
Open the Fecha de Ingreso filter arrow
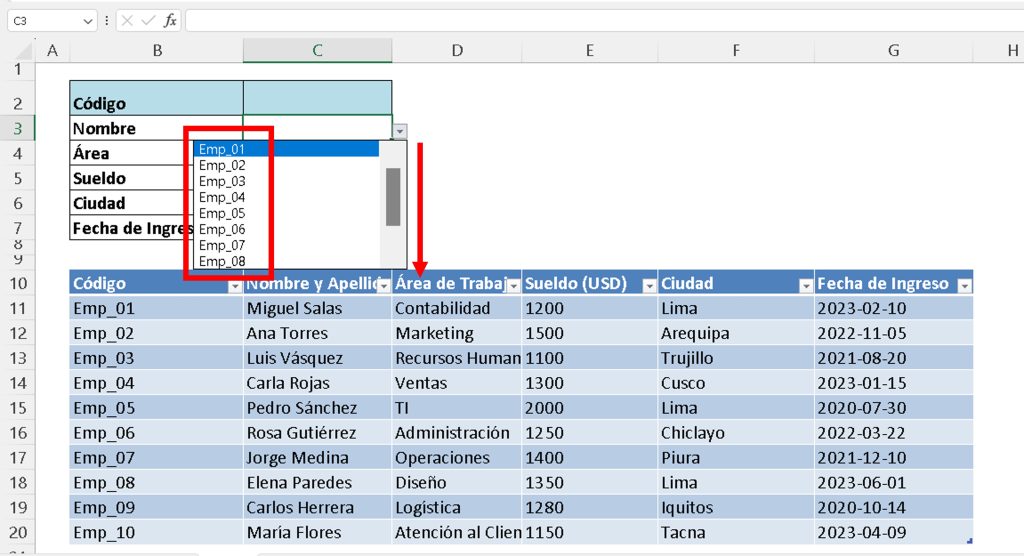click(964, 286)
